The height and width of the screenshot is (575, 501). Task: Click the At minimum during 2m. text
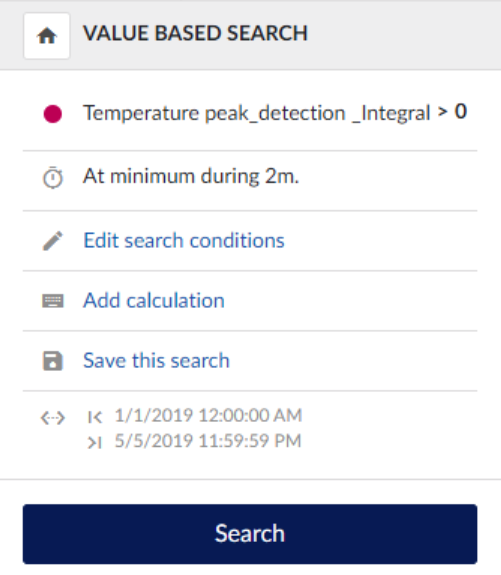click(191, 176)
